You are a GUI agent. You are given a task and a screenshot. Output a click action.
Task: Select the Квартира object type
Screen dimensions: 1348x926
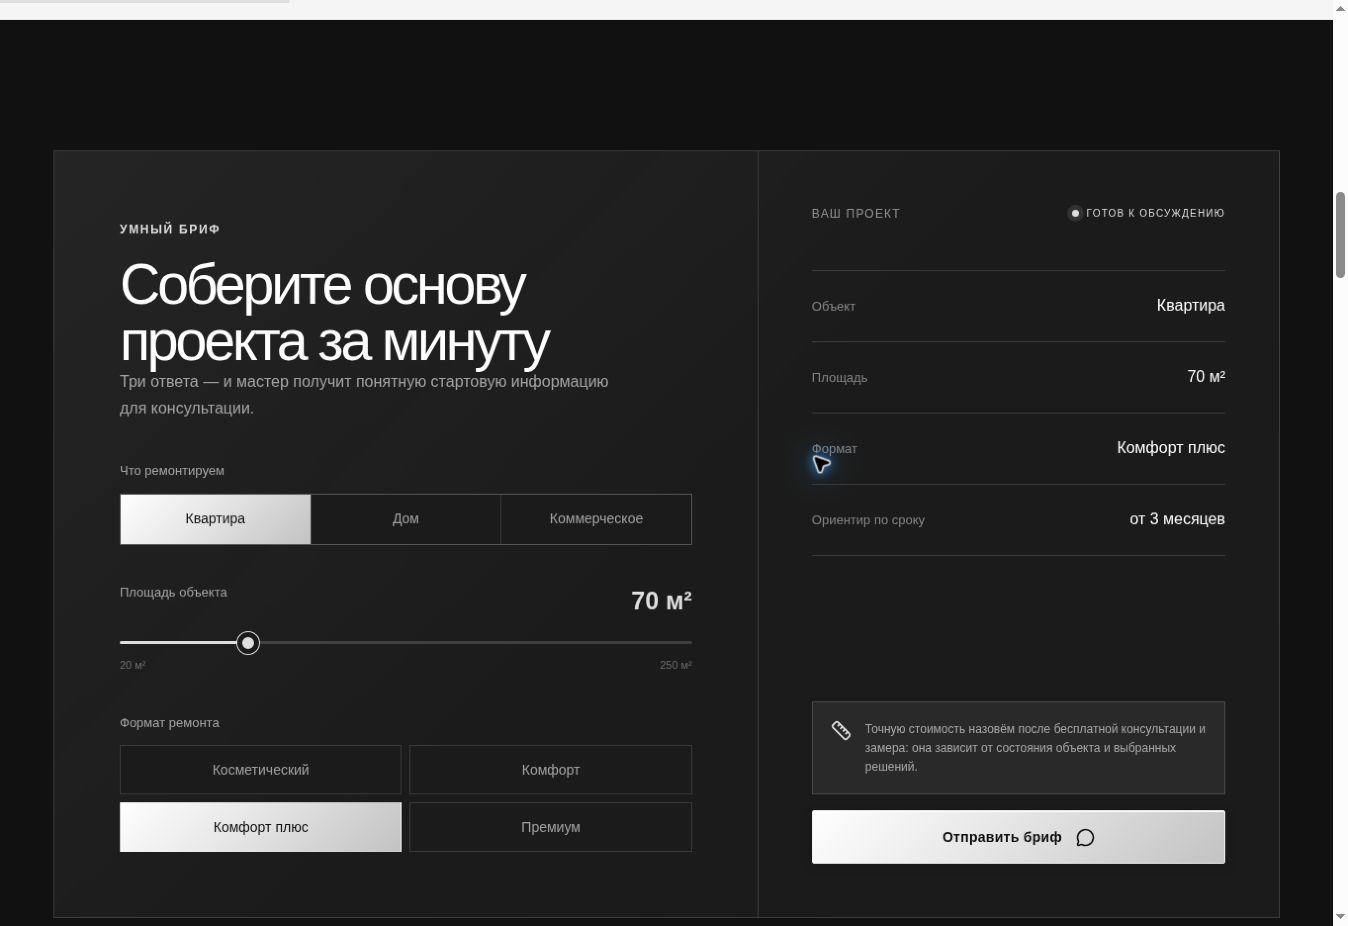215,519
